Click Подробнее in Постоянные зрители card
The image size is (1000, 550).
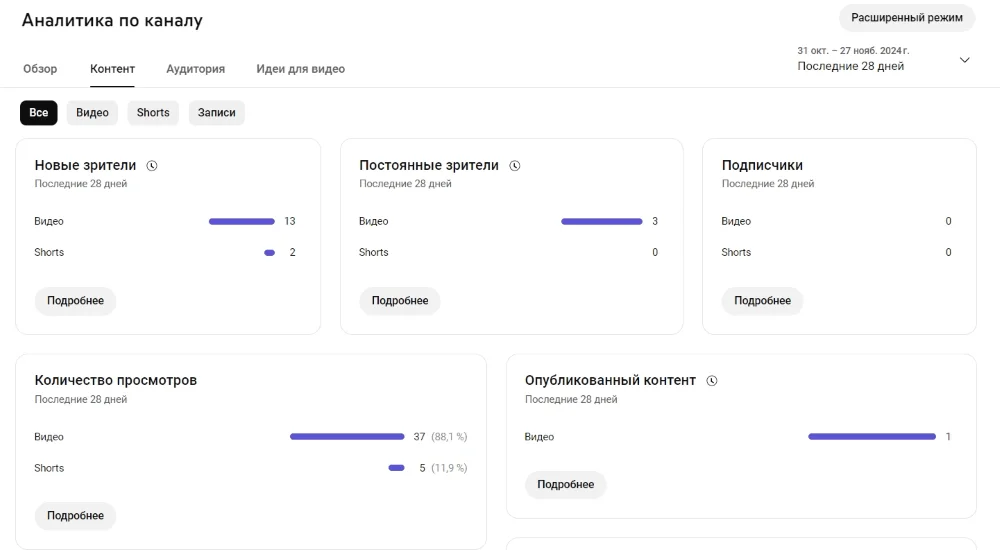point(400,301)
